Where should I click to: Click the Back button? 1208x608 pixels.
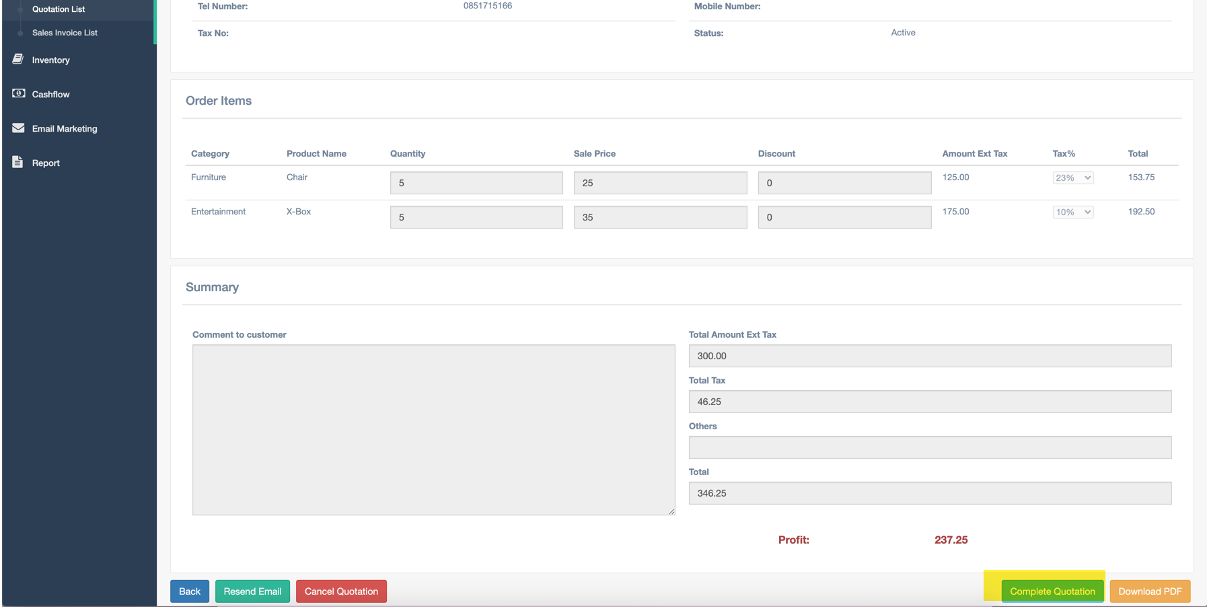point(190,592)
